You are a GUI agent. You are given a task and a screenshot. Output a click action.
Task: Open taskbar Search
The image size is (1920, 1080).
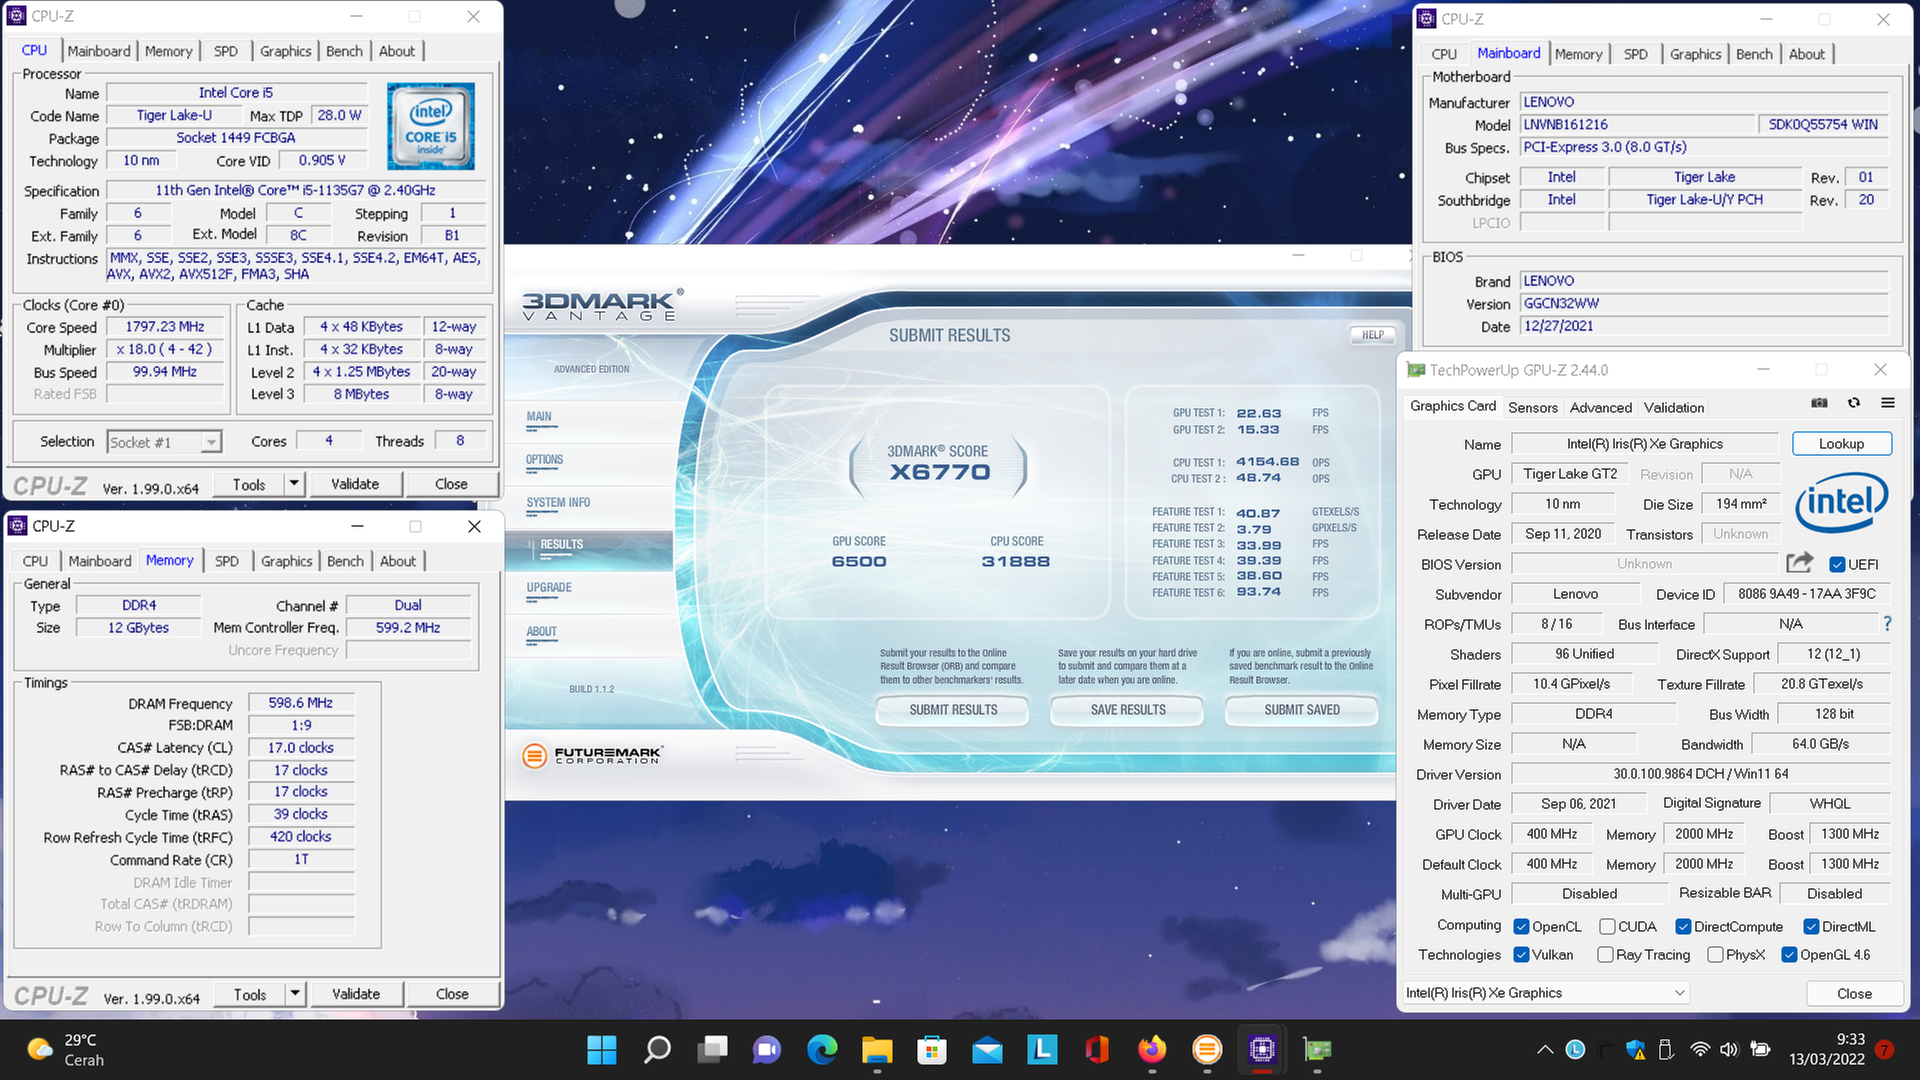[657, 1050]
